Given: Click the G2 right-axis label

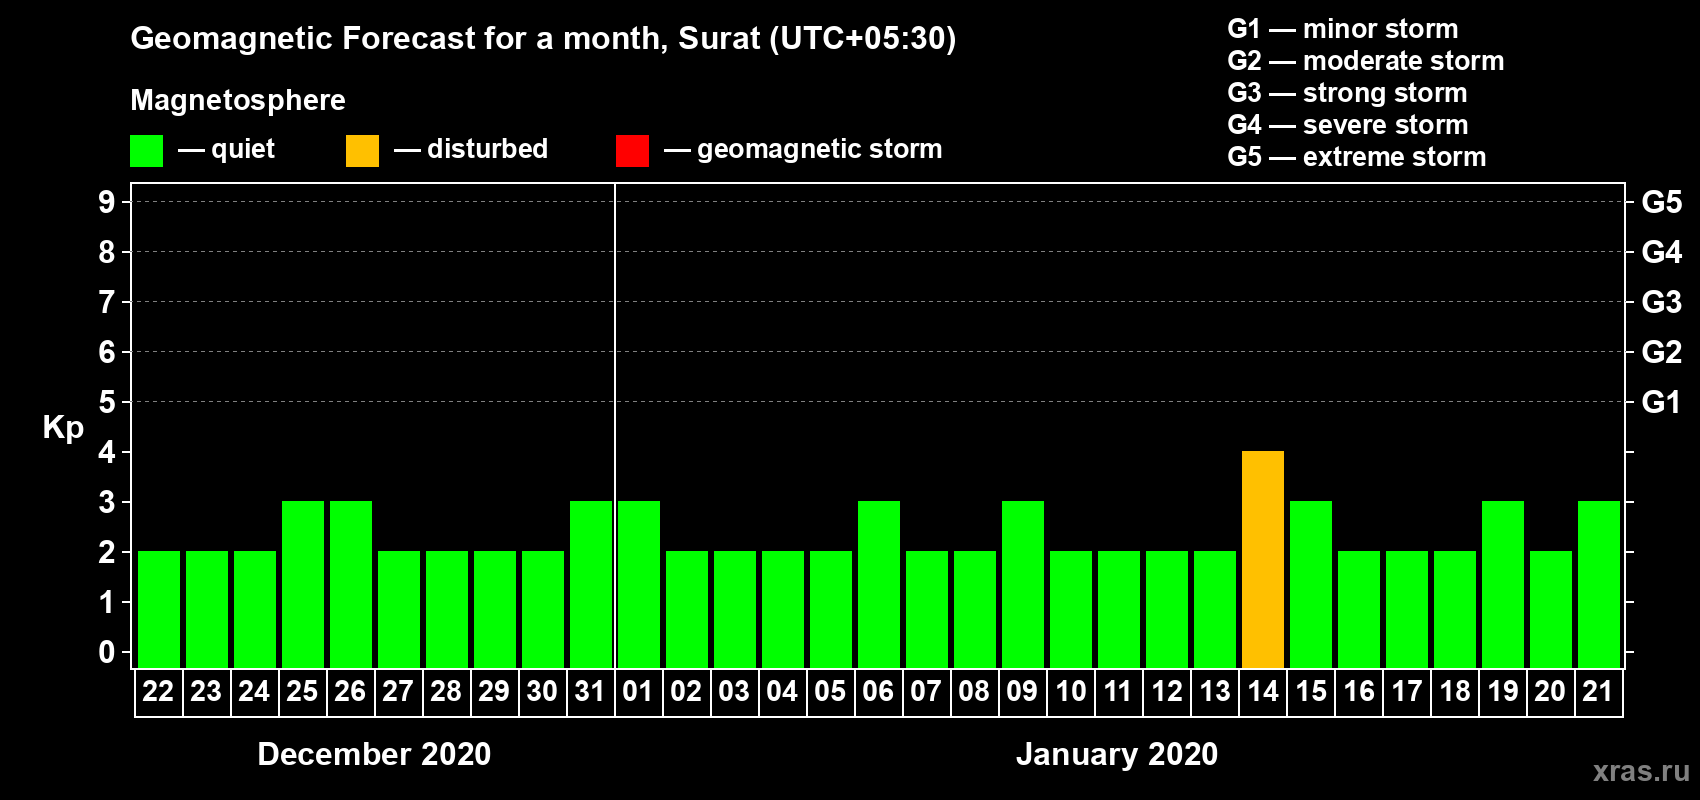Looking at the screenshot, I should pos(1662,352).
